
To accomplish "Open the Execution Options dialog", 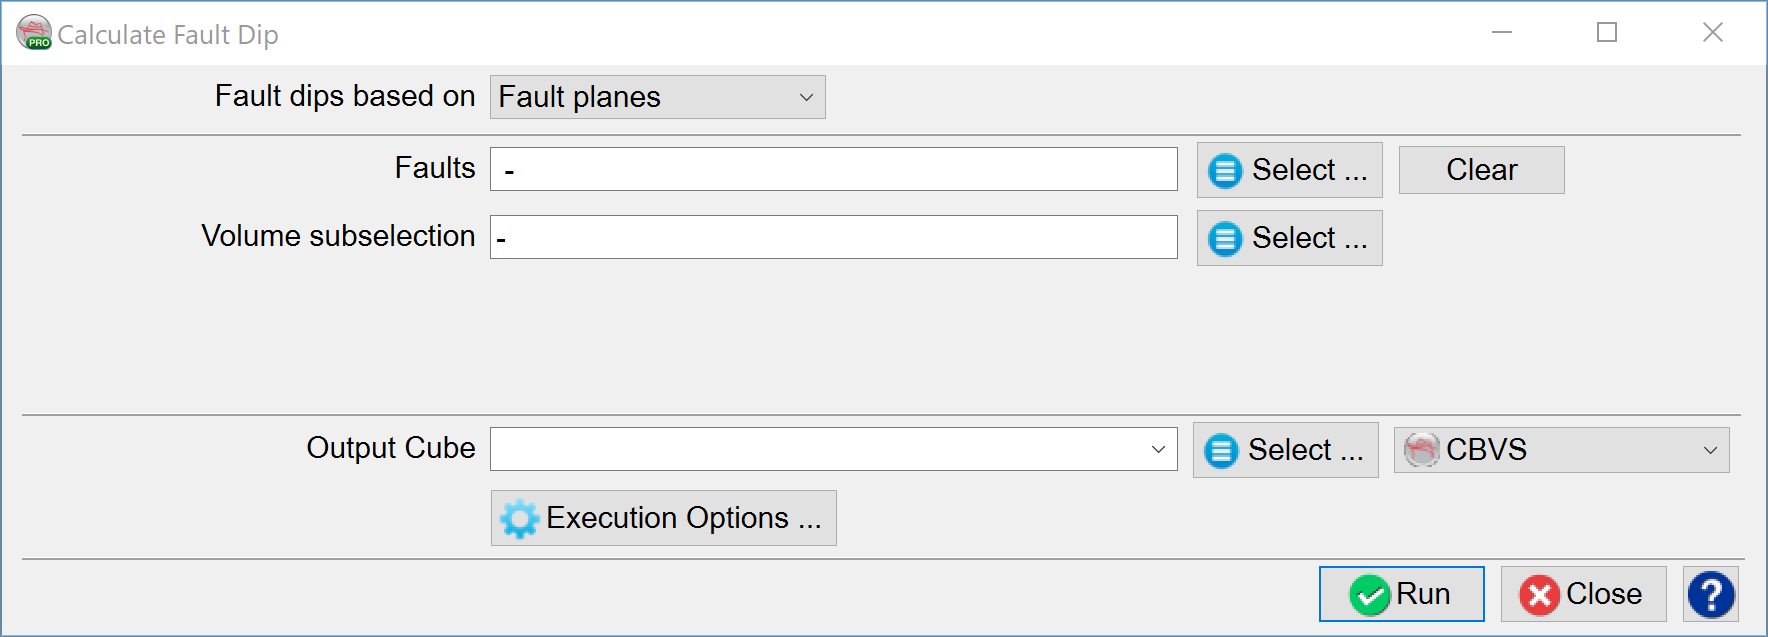I will pyautogui.click(x=662, y=518).
